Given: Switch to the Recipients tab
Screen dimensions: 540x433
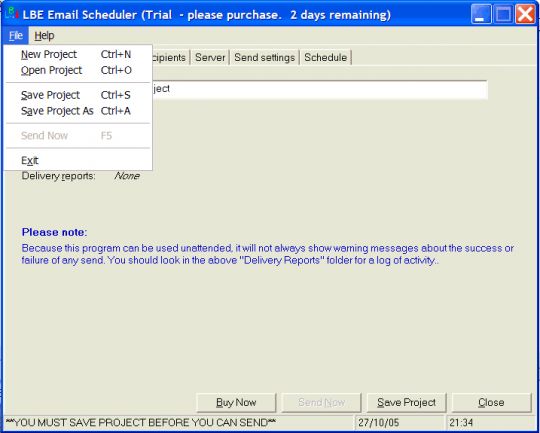Looking at the screenshot, I should [170, 58].
